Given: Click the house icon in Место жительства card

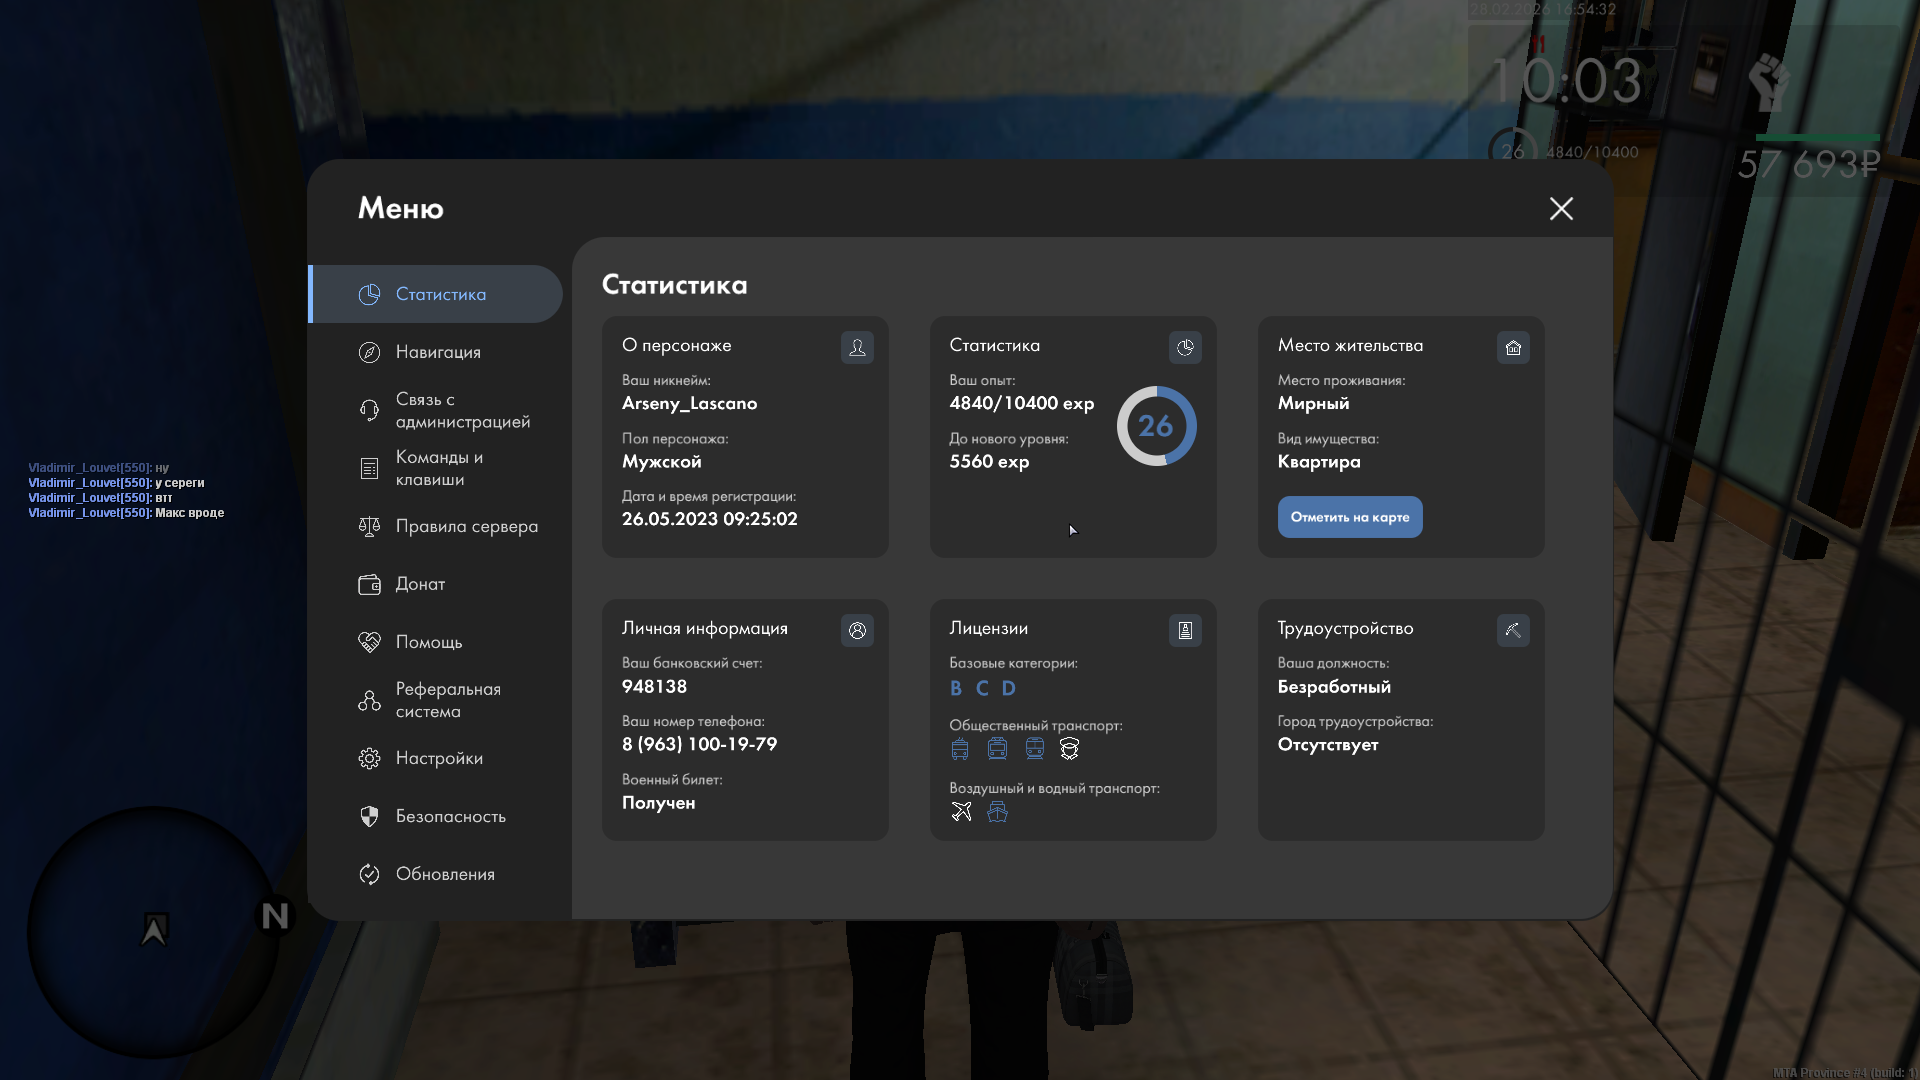Looking at the screenshot, I should pos(1513,347).
